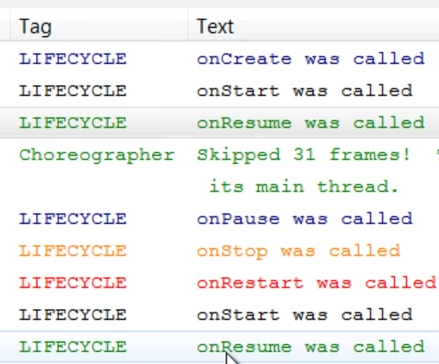Select the red 'onRestart was called' message
Viewport: 439px width, 364px height.
(x=317, y=283)
